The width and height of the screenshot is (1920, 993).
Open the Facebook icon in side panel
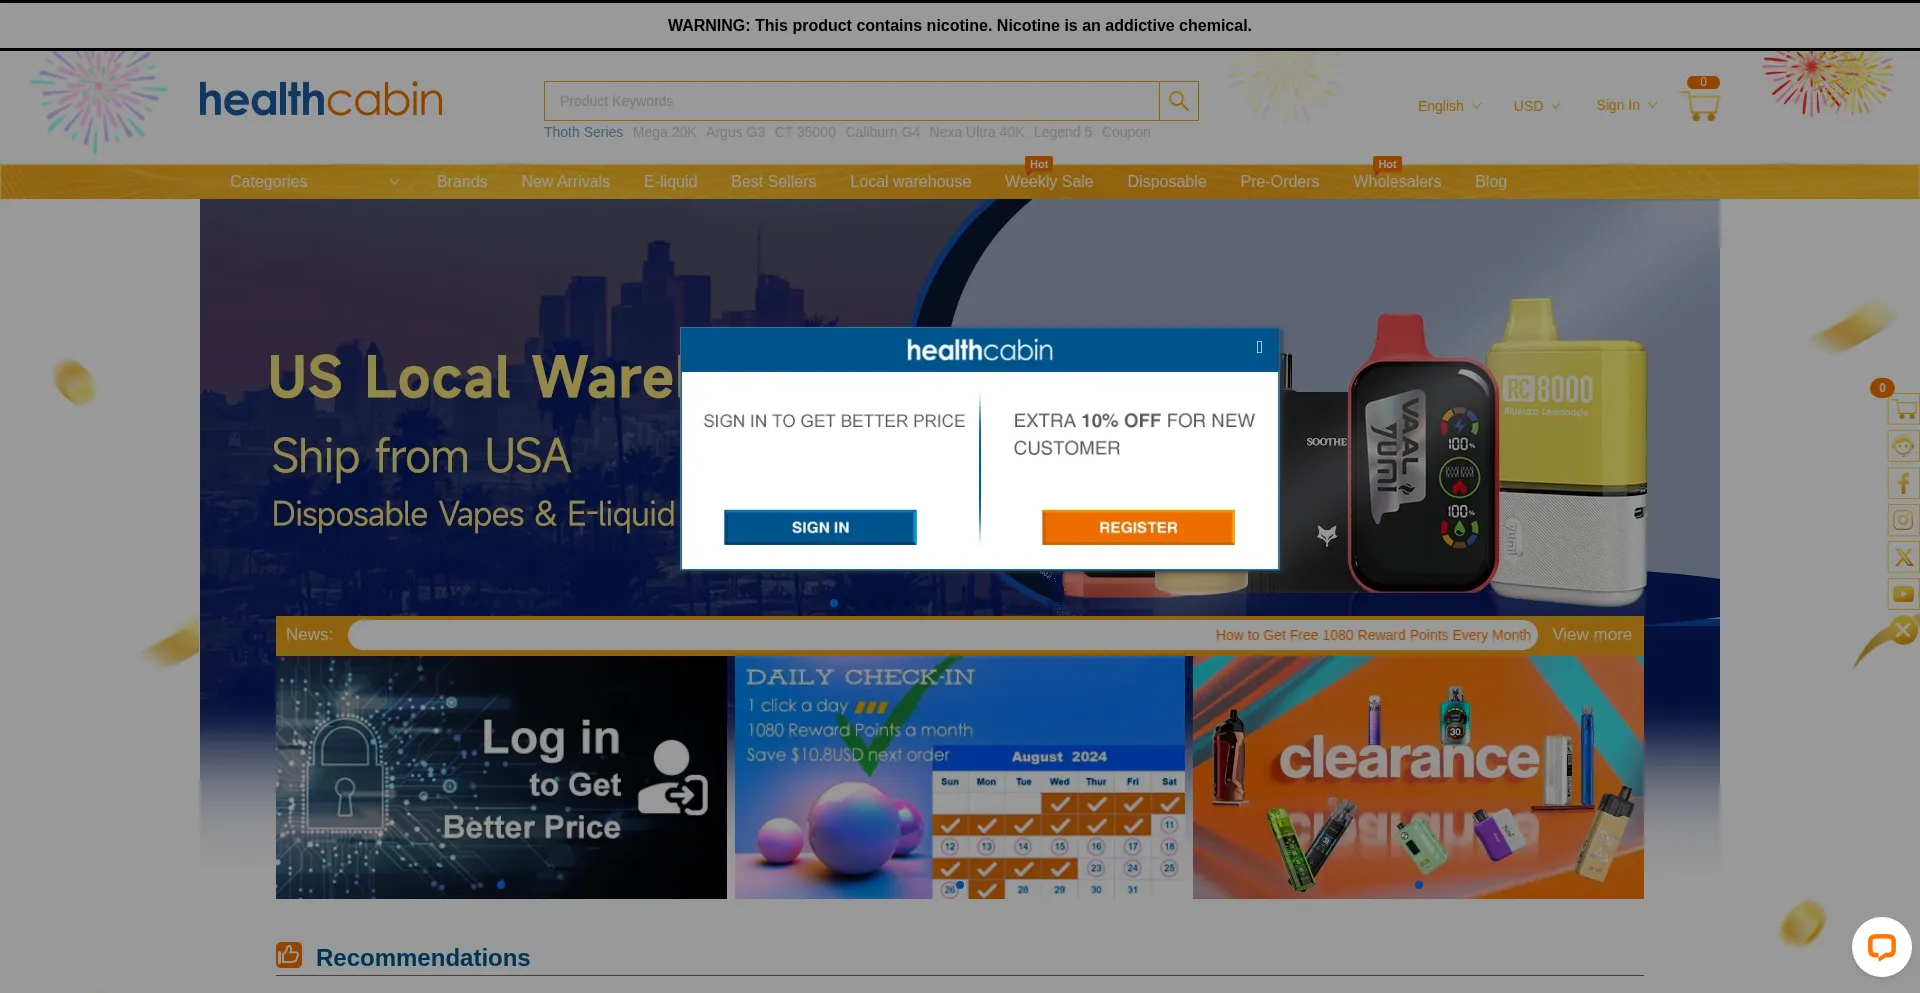[x=1903, y=484]
